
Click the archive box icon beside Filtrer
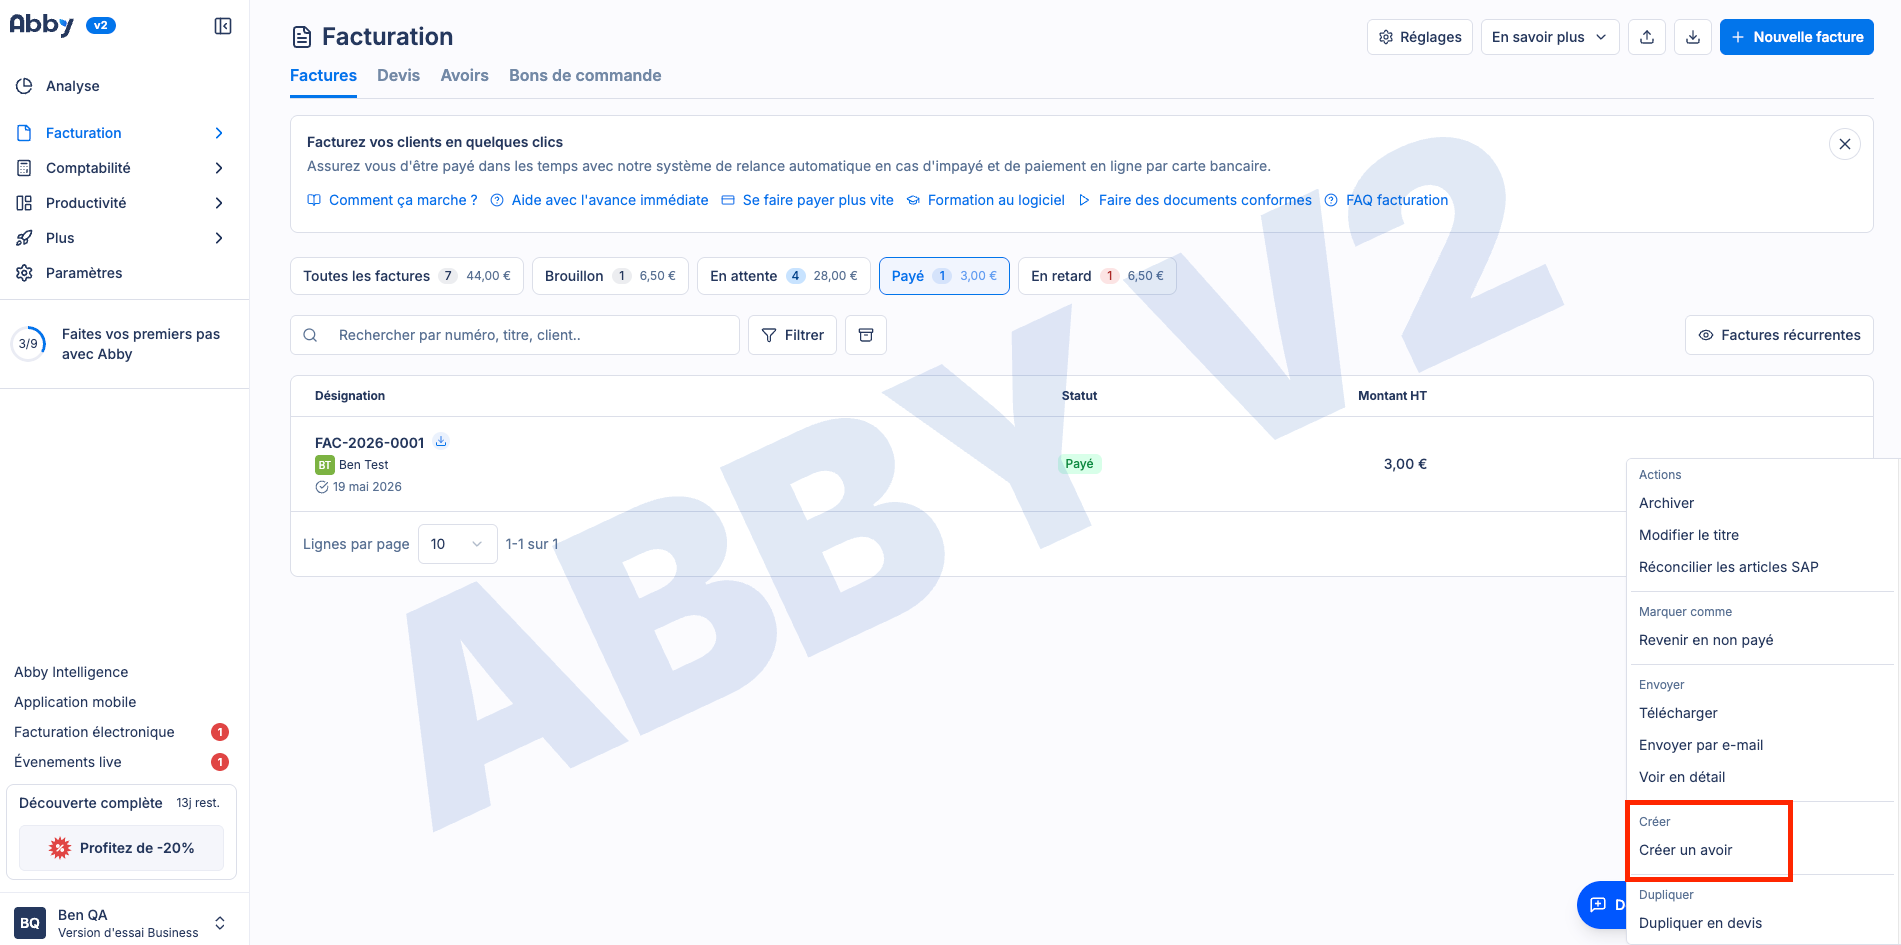coord(866,335)
